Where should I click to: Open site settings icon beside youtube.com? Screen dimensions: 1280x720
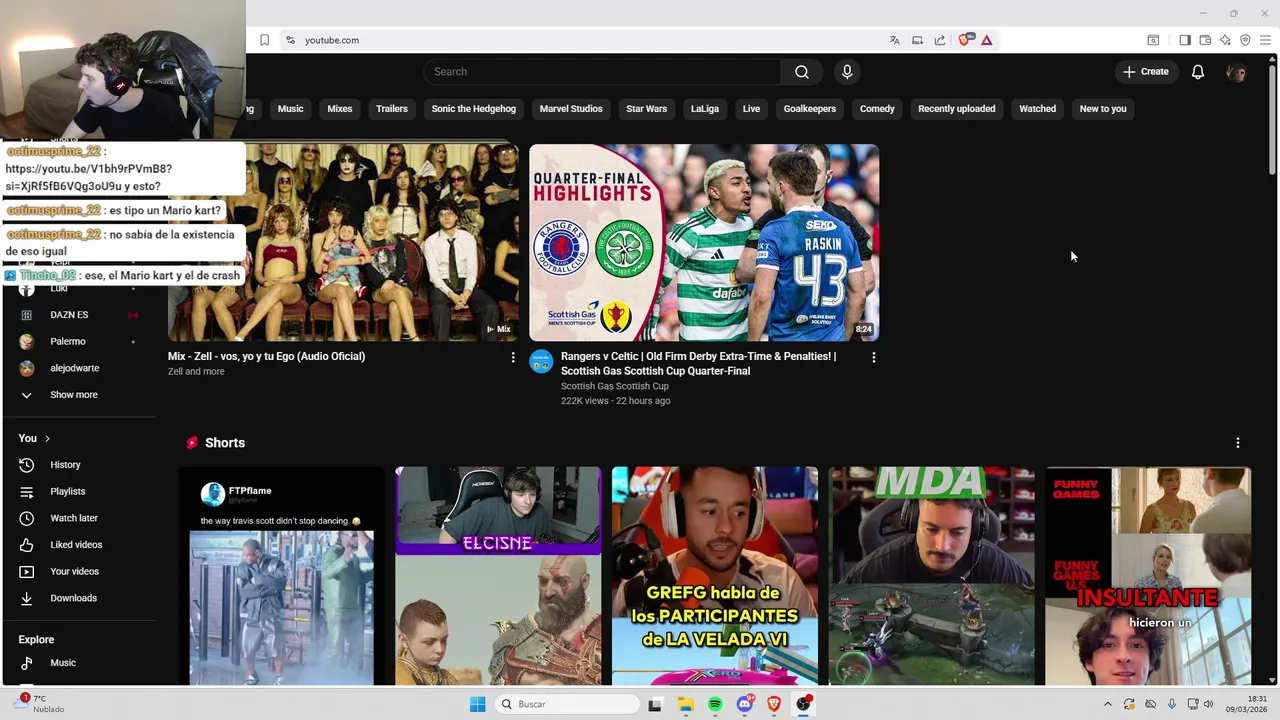click(290, 40)
